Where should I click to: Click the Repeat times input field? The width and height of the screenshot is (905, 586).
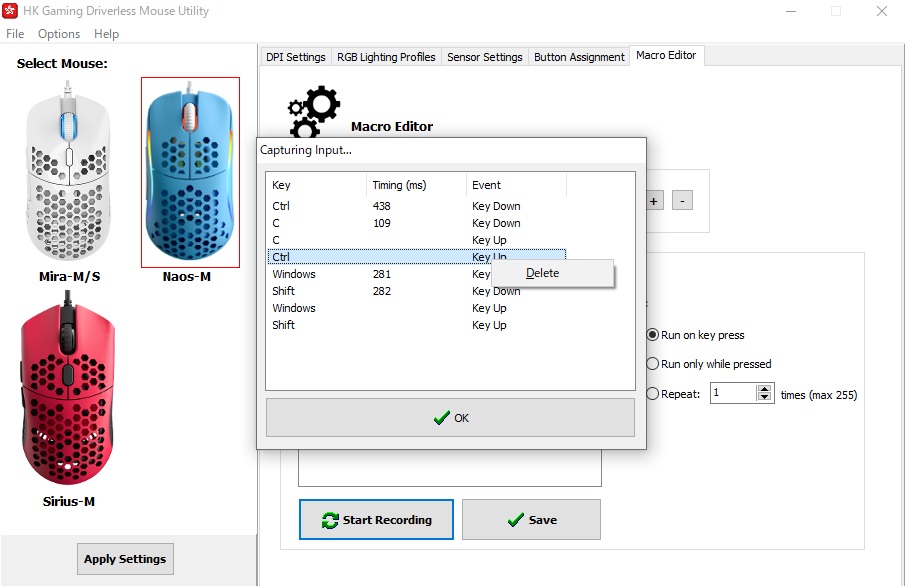click(x=733, y=393)
